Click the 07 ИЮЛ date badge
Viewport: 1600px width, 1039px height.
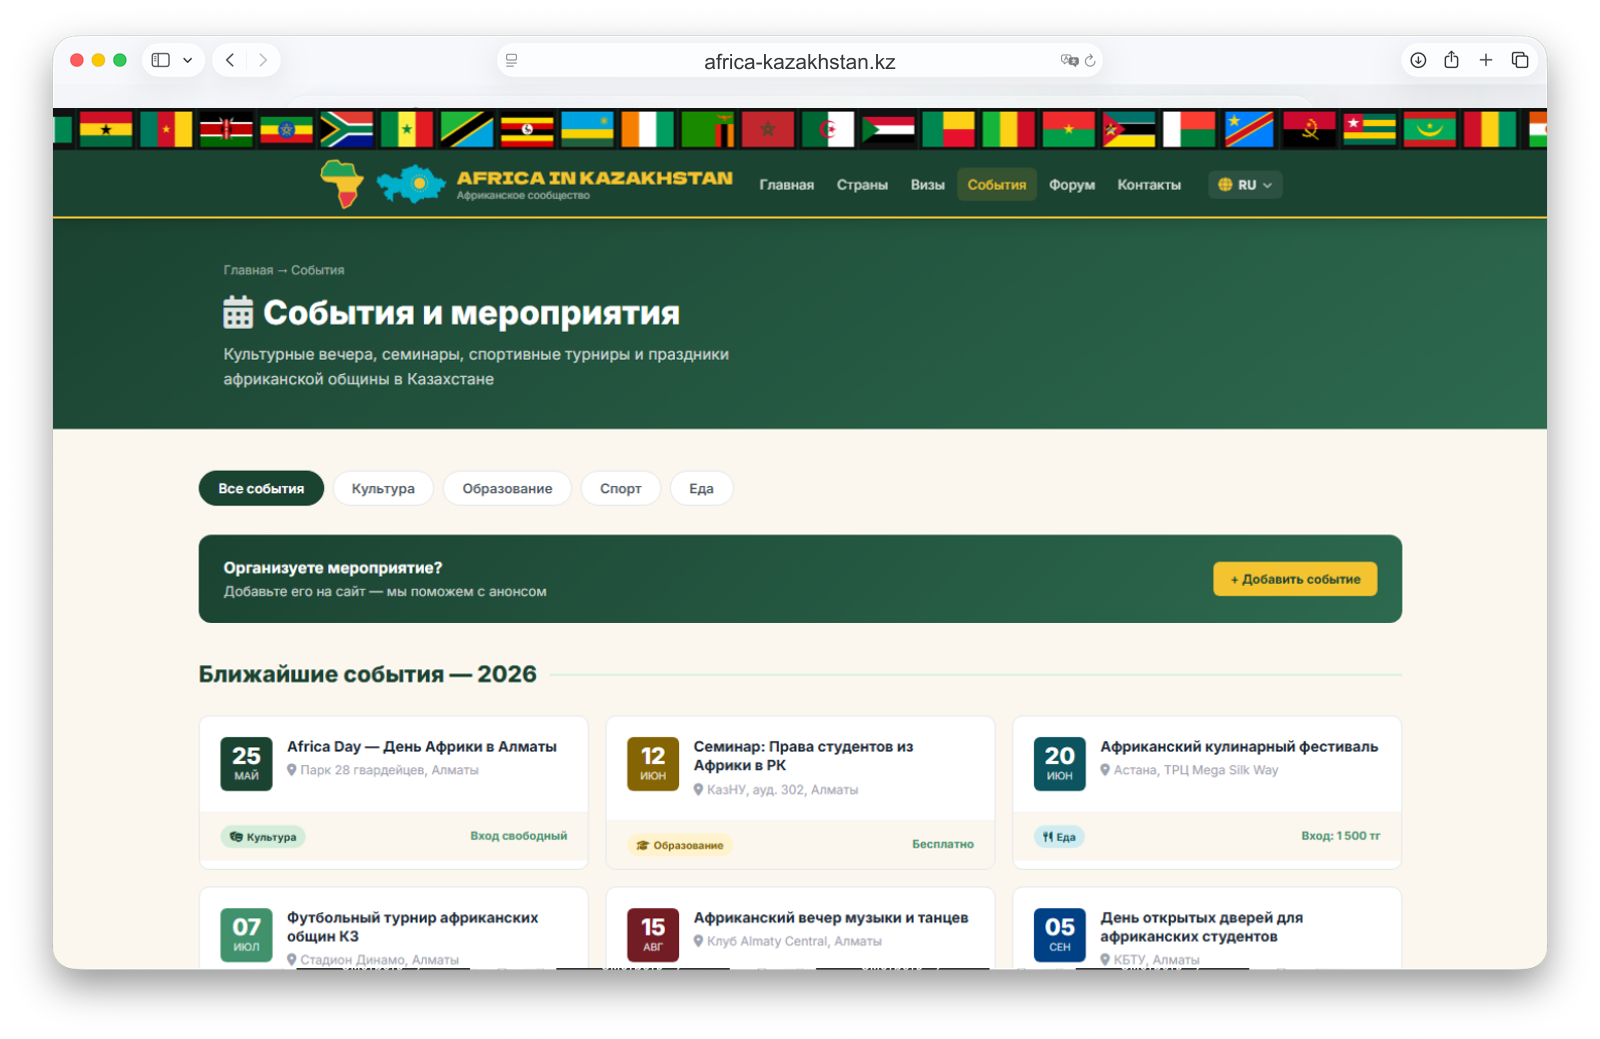pos(246,935)
